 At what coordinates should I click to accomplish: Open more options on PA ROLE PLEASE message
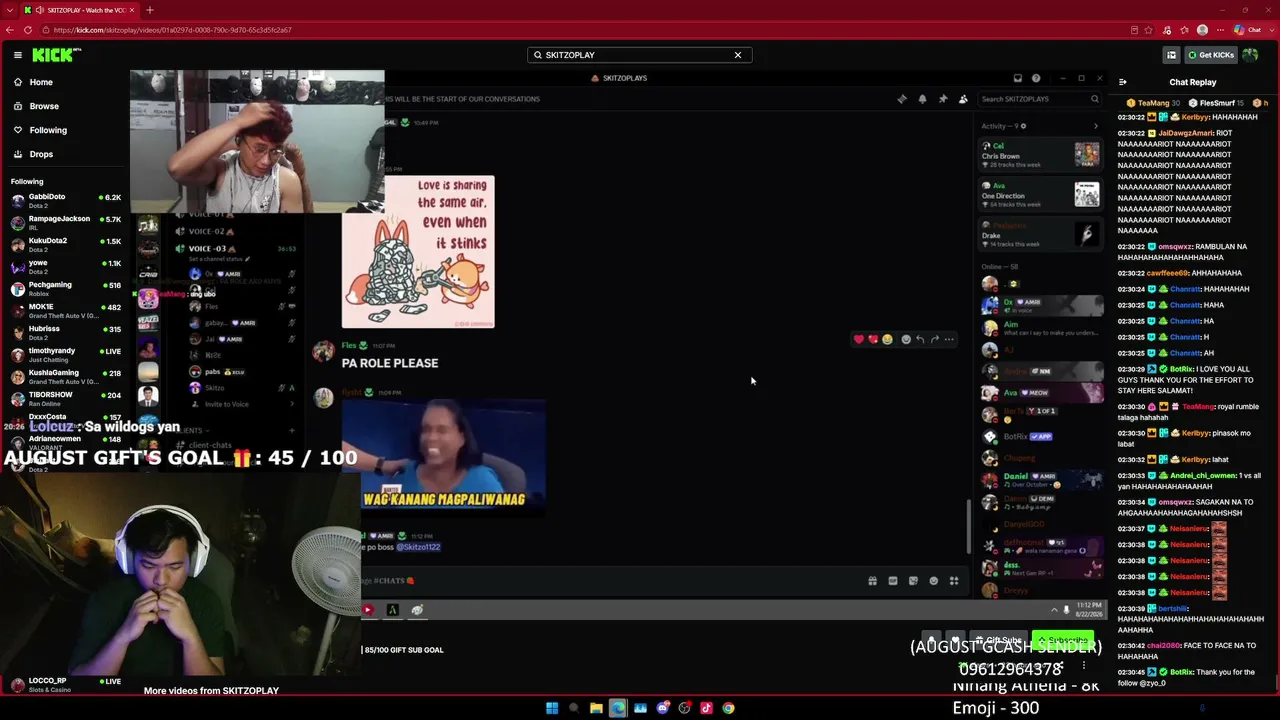click(x=949, y=339)
